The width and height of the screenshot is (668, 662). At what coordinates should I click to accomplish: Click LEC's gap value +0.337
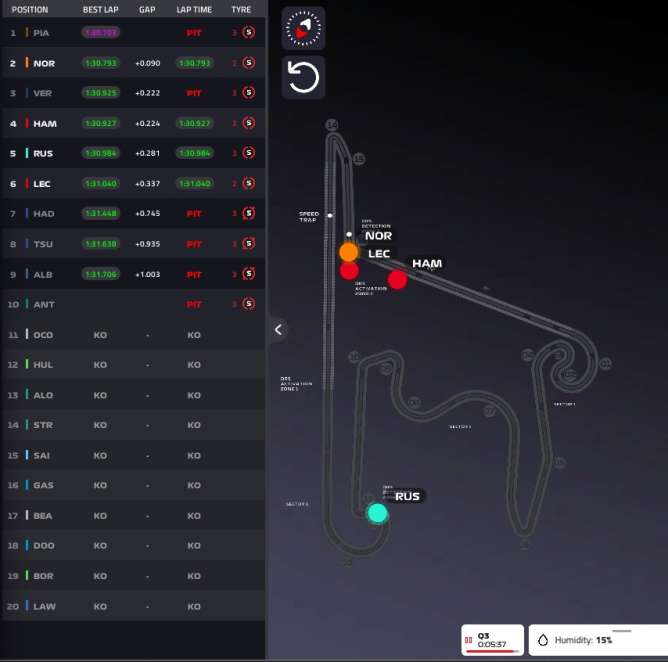tap(147, 184)
